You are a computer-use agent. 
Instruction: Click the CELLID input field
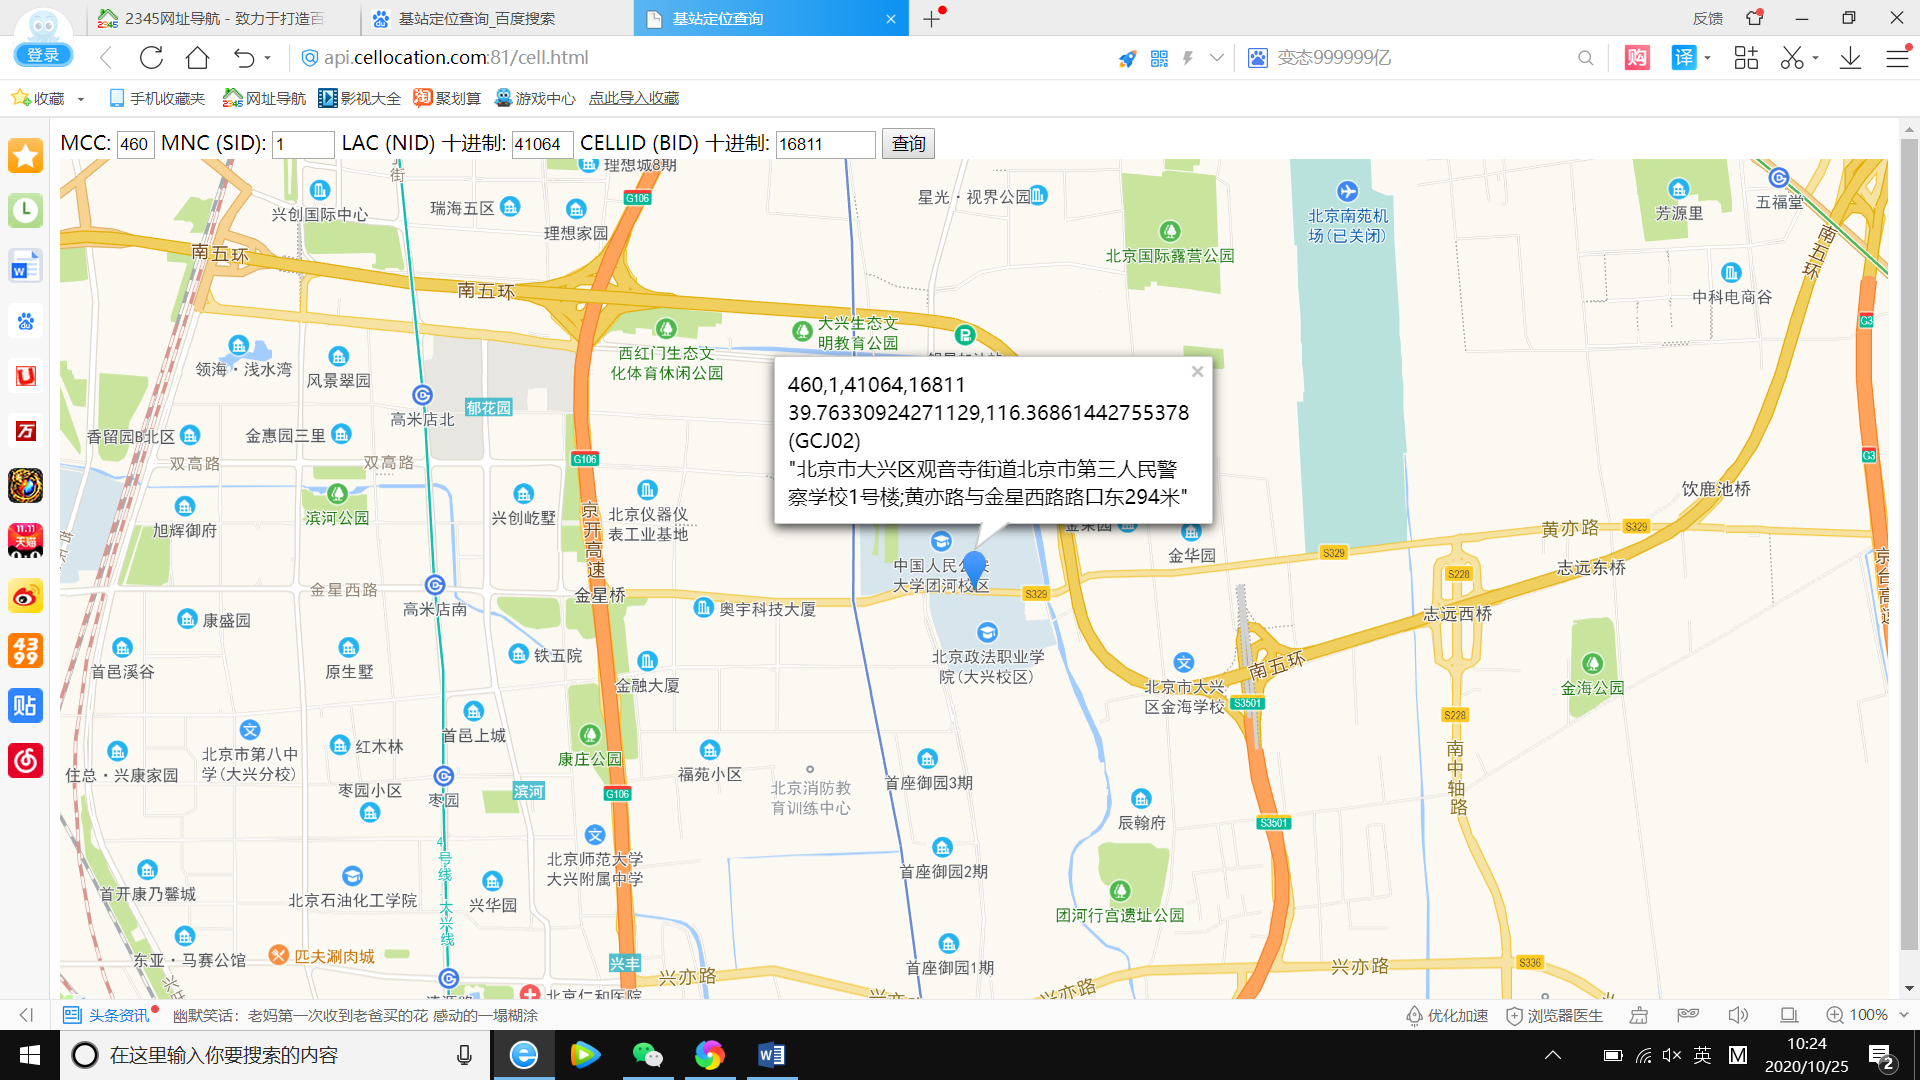825,144
